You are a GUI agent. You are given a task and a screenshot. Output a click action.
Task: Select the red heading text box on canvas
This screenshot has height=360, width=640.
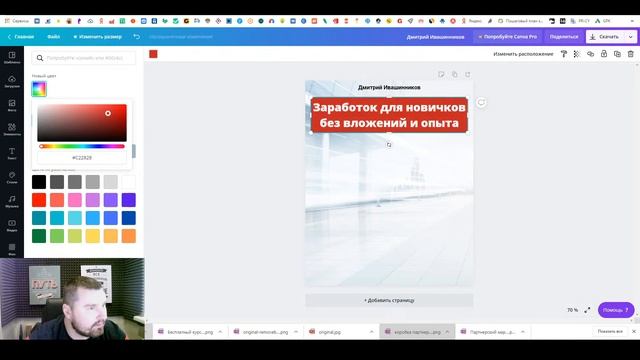point(389,115)
